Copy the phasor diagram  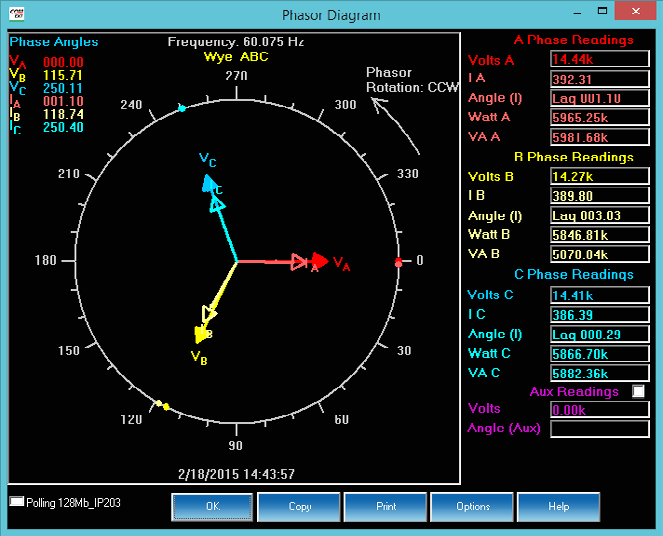pyautogui.click(x=299, y=506)
